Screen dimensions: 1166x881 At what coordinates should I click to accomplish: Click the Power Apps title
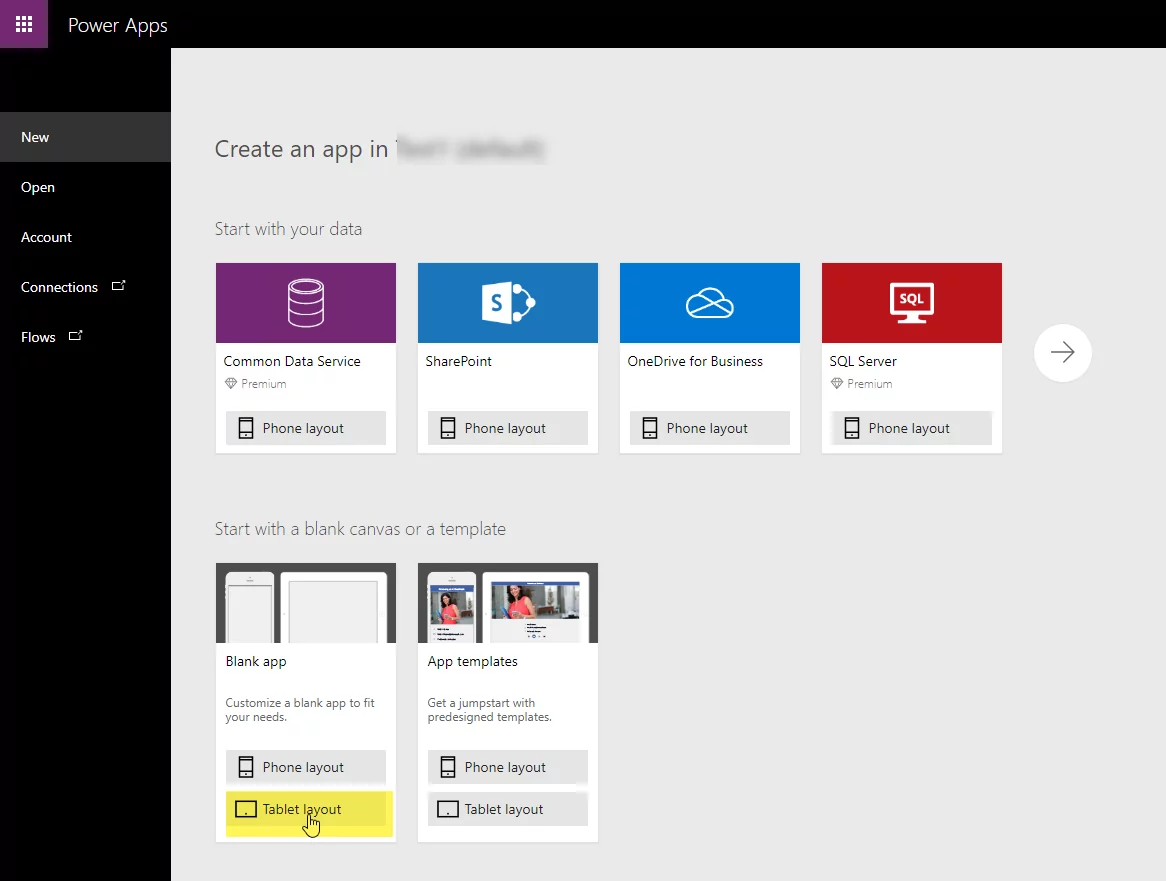point(117,25)
